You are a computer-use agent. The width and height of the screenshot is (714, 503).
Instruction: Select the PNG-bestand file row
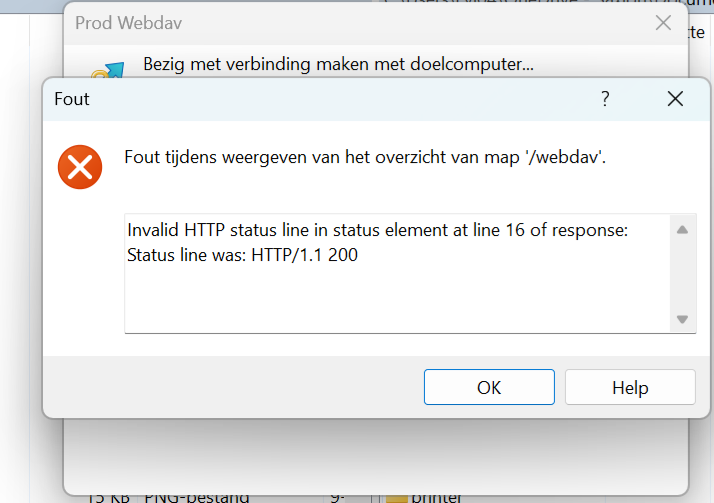tap(196, 497)
